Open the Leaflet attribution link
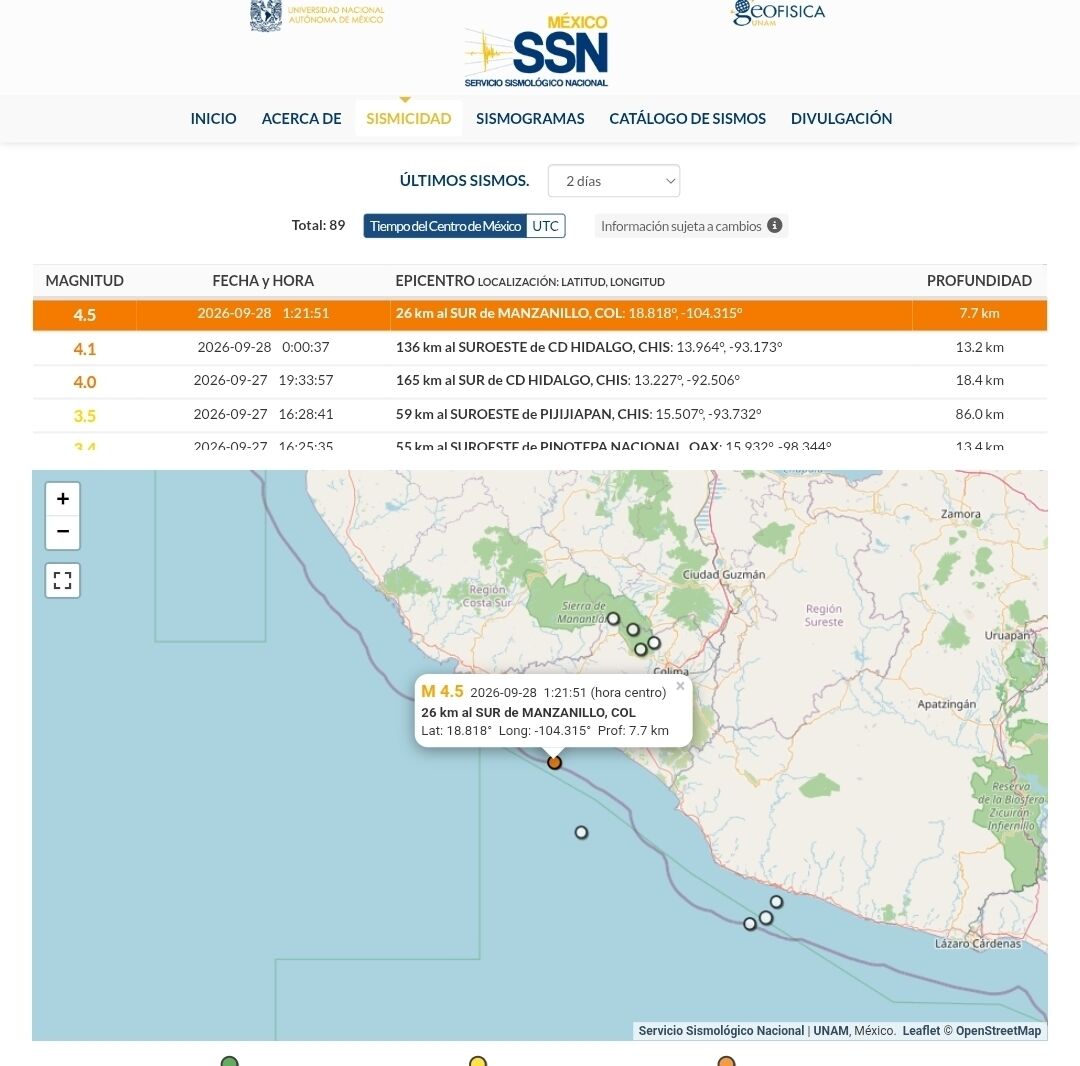 coord(921,1030)
